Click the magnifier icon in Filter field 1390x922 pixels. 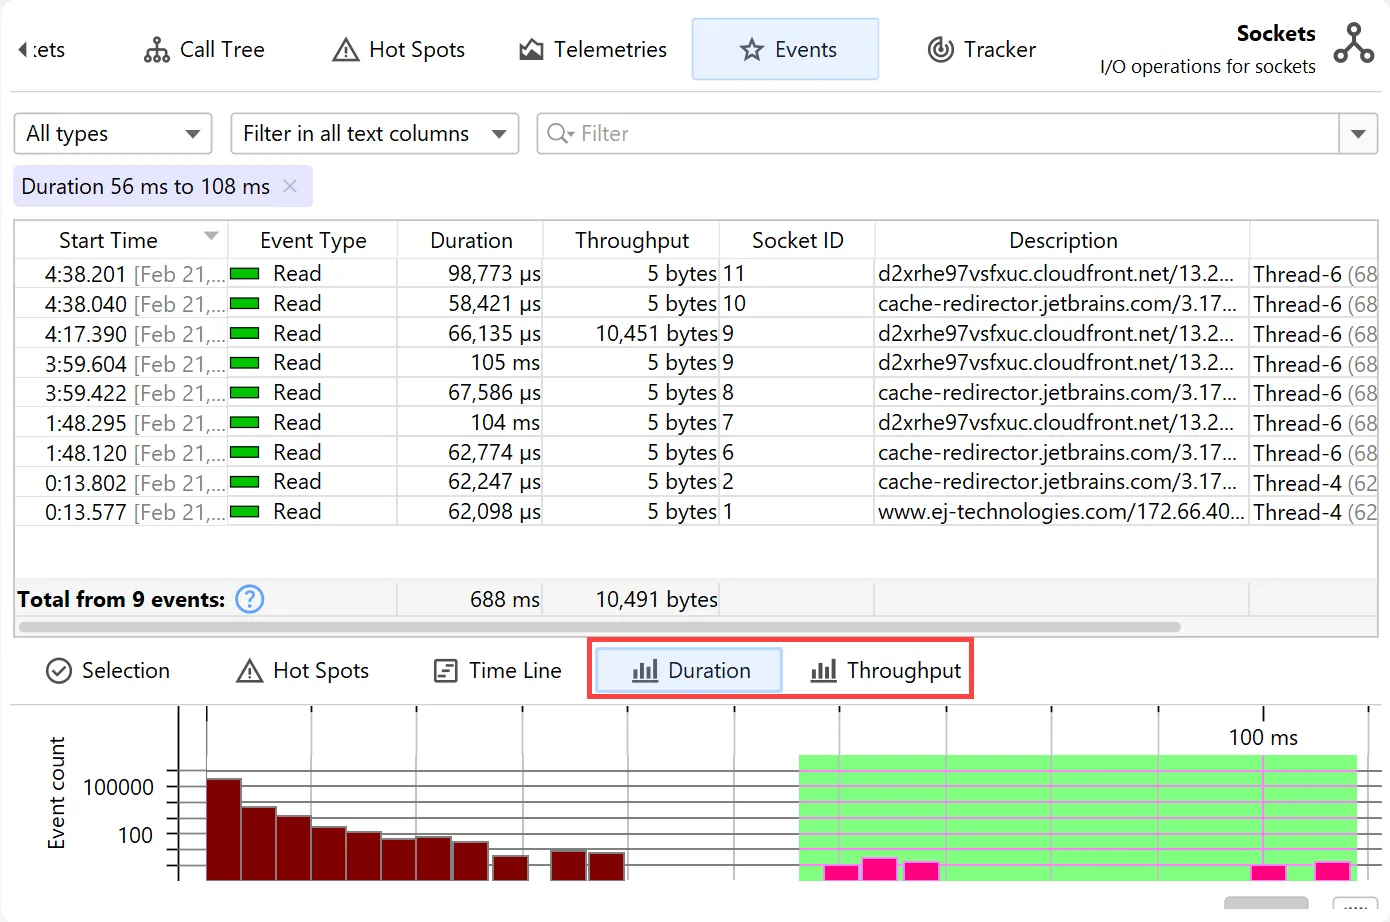coord(559,134)
